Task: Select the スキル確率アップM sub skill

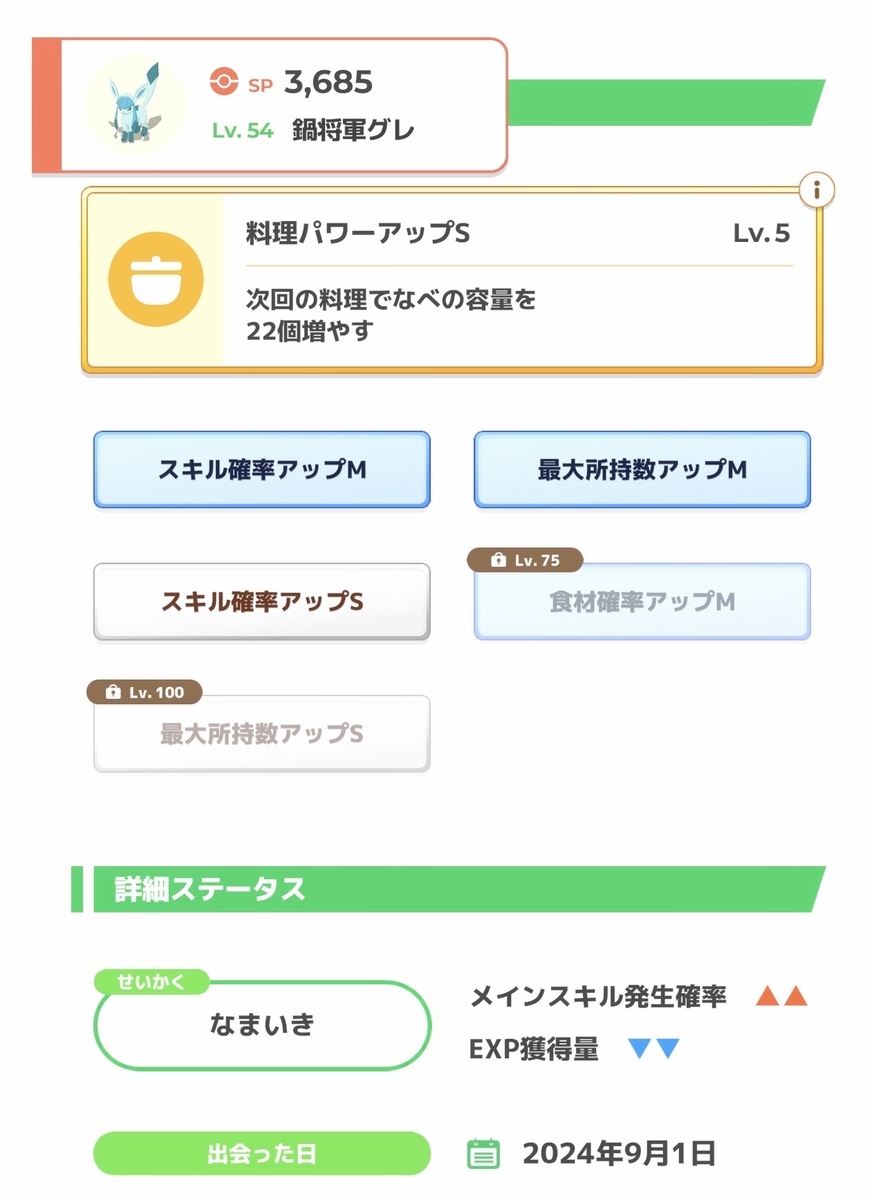Action: pyautogui.click(x=262, y=470)
